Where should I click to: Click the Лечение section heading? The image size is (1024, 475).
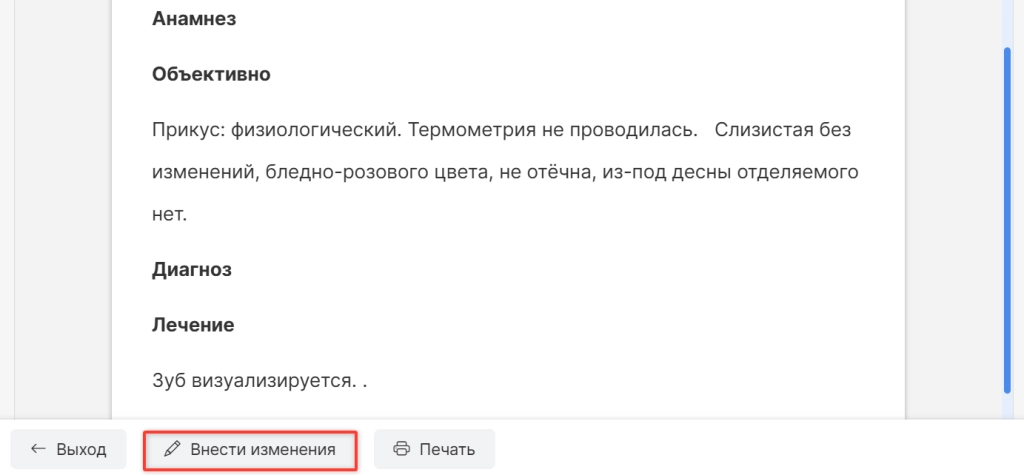pos(193,325)
